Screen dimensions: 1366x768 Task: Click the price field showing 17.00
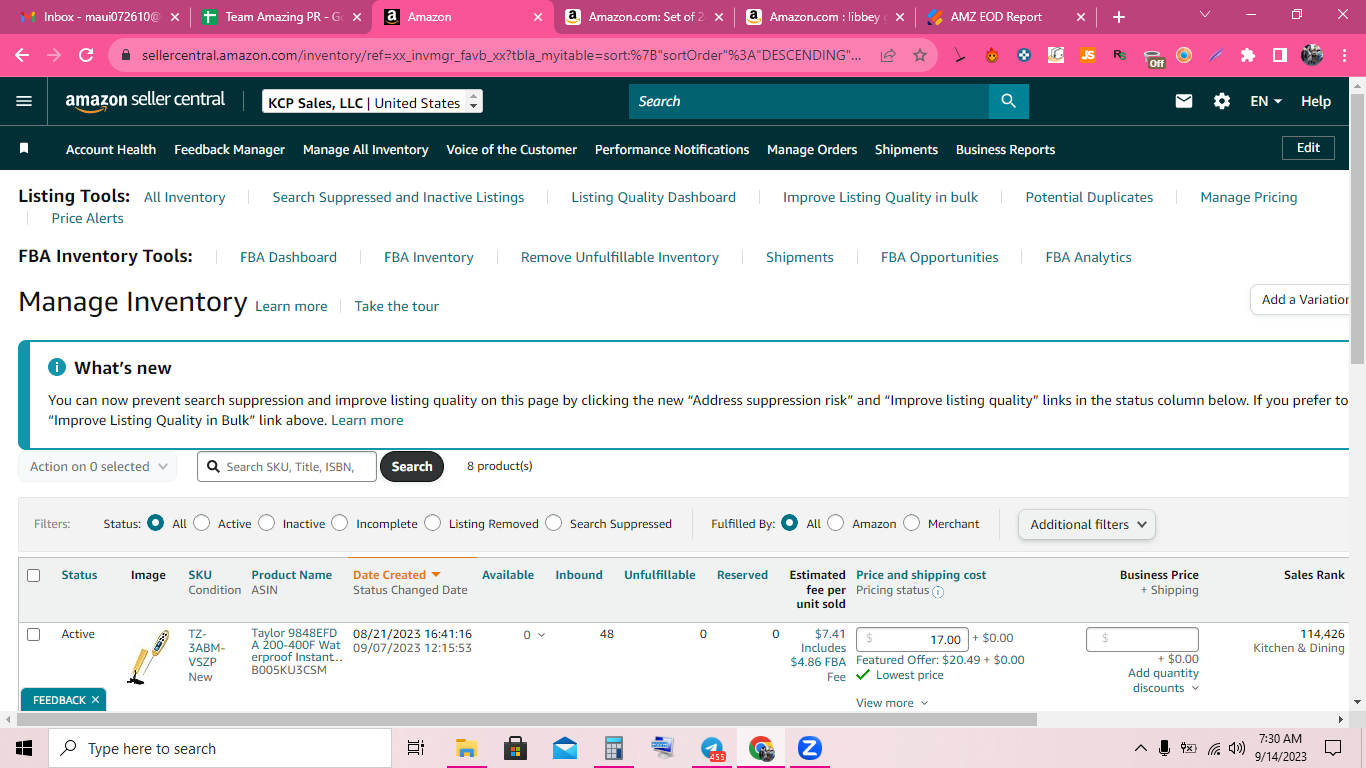tap(914, 639)
